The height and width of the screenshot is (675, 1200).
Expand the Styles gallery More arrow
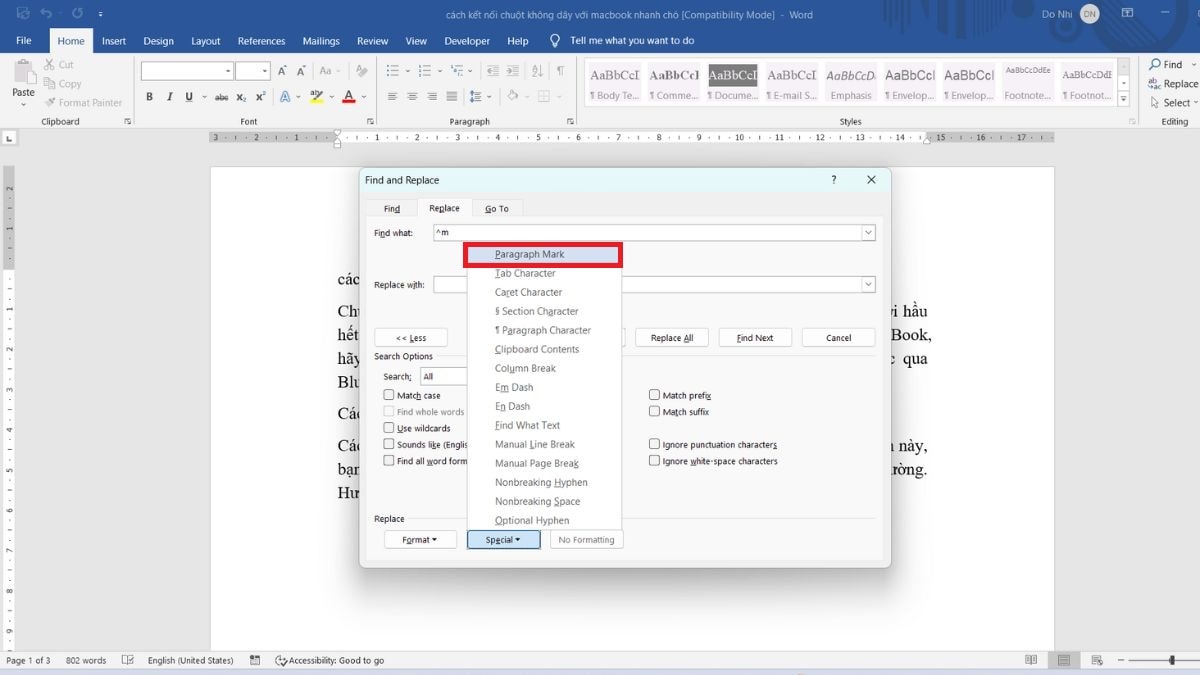(1124, 100)
